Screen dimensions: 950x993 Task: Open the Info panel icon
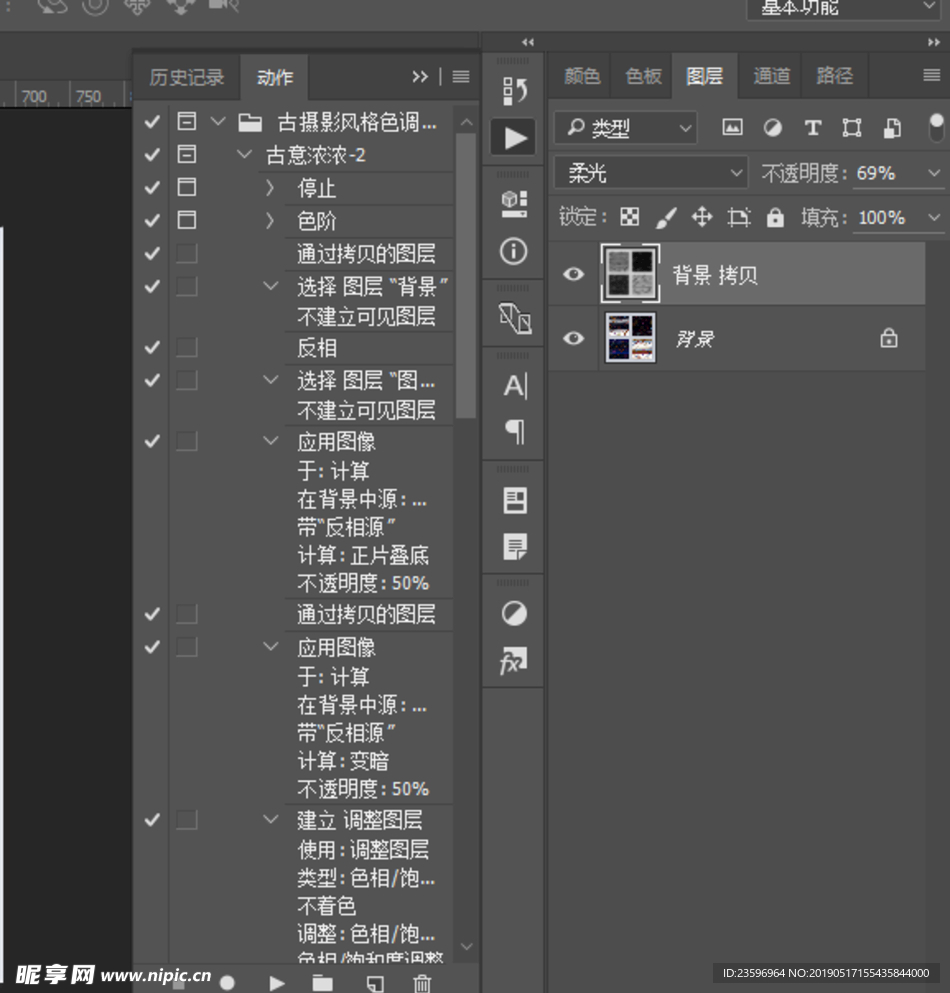tap(513, 252)
